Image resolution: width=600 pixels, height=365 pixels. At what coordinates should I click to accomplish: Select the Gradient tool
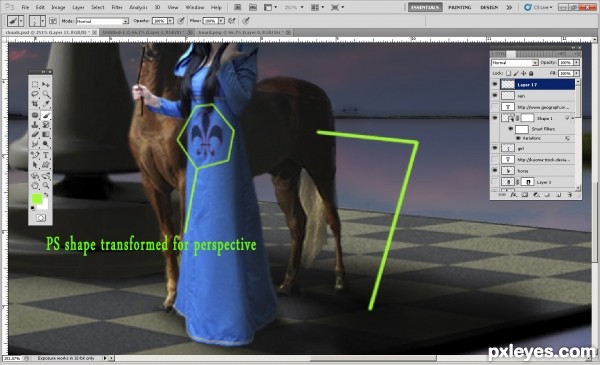pyautogui.click(x=46, y=134)
